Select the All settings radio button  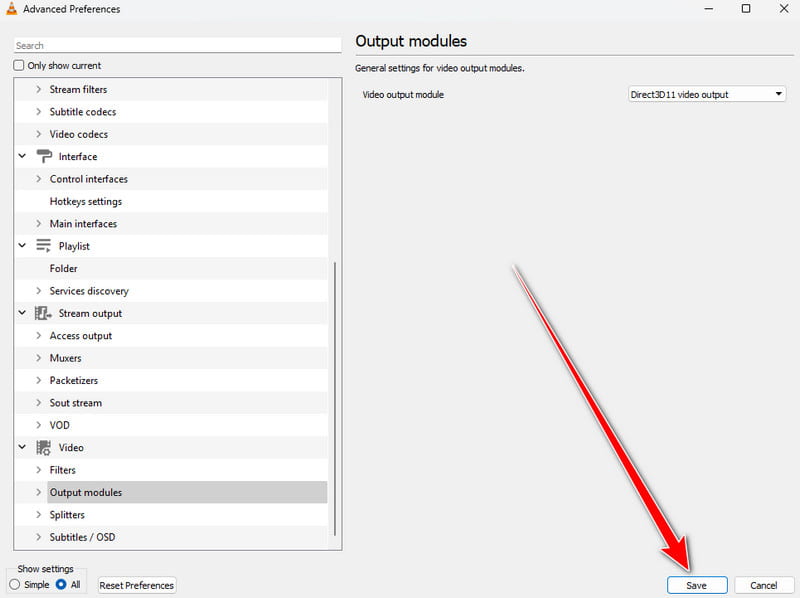[61, 585]
